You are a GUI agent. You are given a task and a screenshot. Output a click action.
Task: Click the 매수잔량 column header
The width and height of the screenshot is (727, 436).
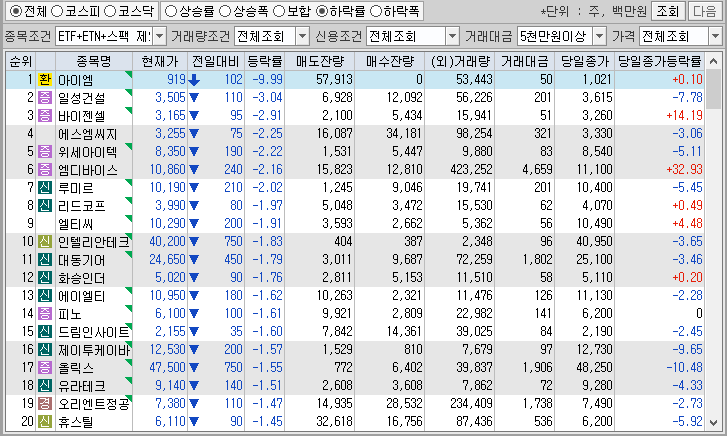pos(389,61)
